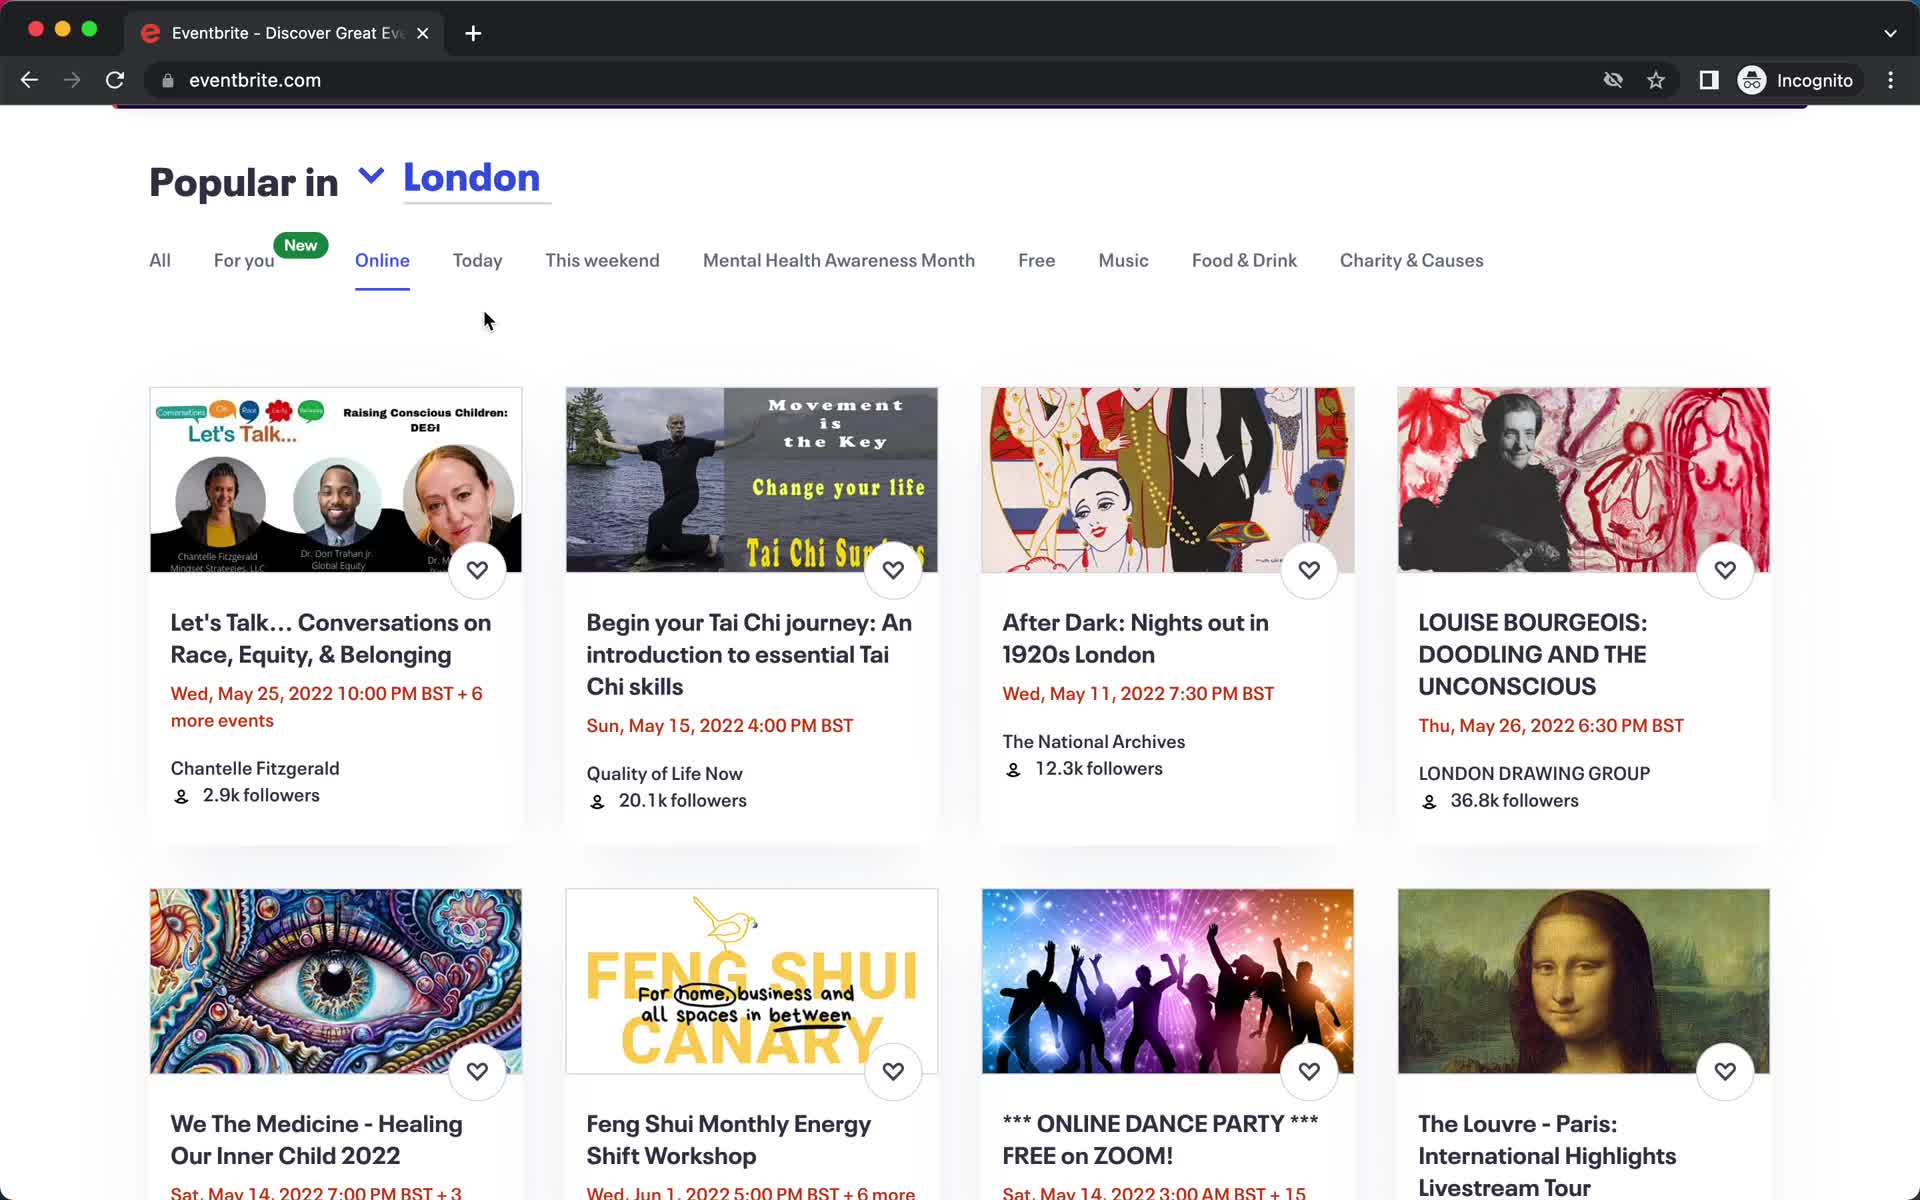Select the All filter tab
This screenshot has height=1200, width=1920.
[160, 260]
